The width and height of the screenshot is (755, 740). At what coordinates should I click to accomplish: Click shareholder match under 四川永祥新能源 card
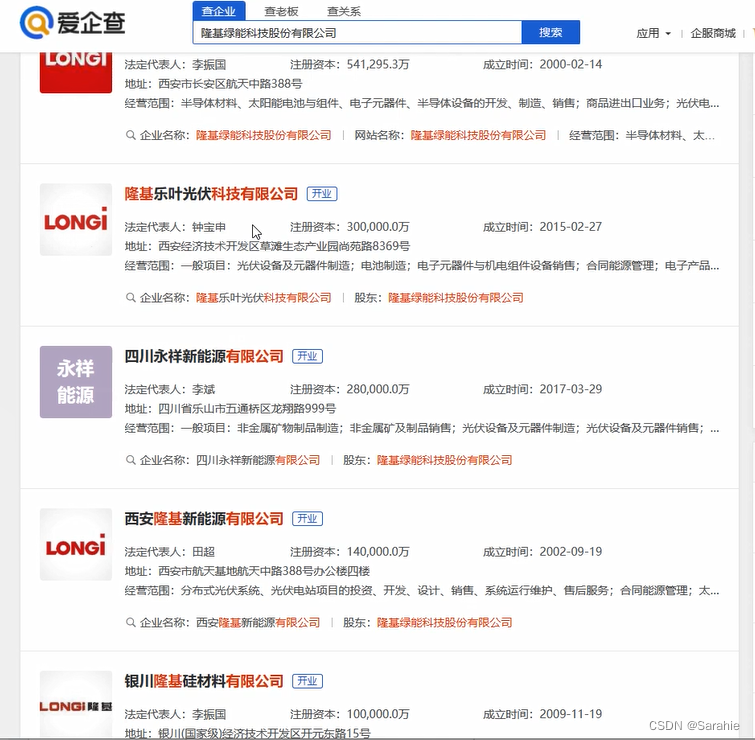click(444, 460)
